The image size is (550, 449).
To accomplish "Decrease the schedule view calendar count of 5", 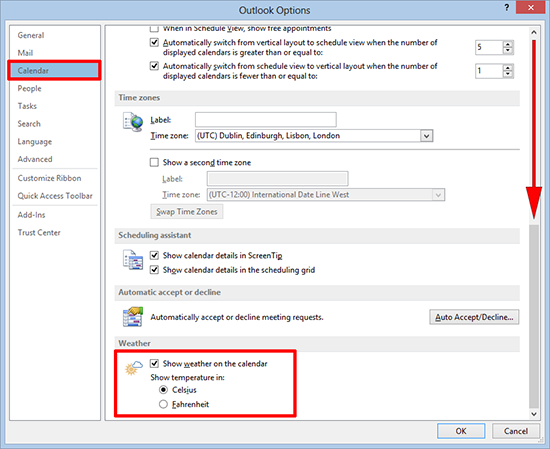I will point(508,51).
